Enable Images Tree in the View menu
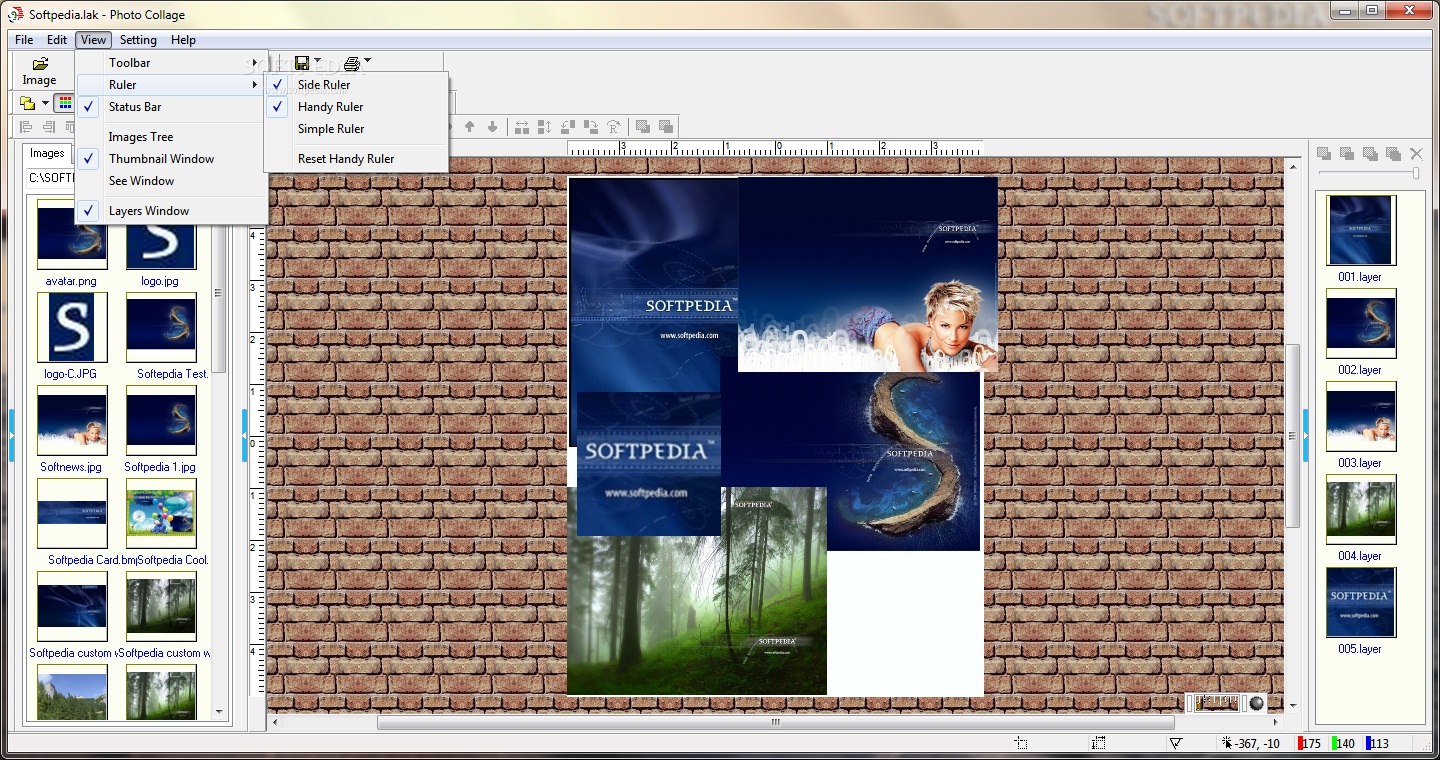Screen dimensions: 1440x760 pyautogui.click(x=172, y=137)
